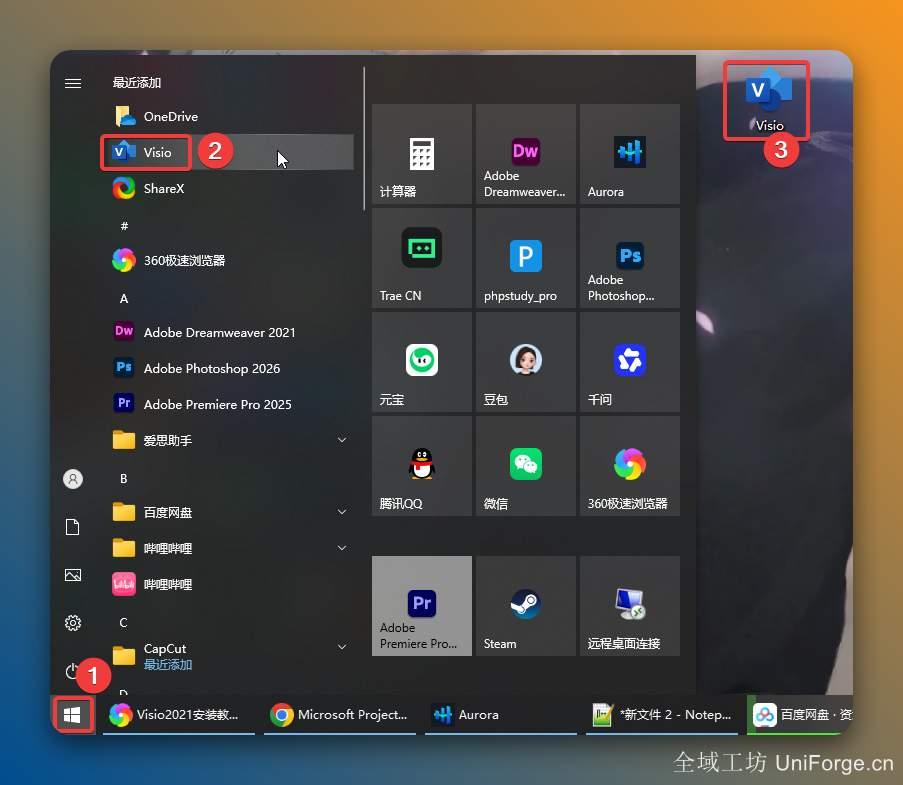
Task: Open 360极速浏览器 in the app list
Action: pos(227,260)
